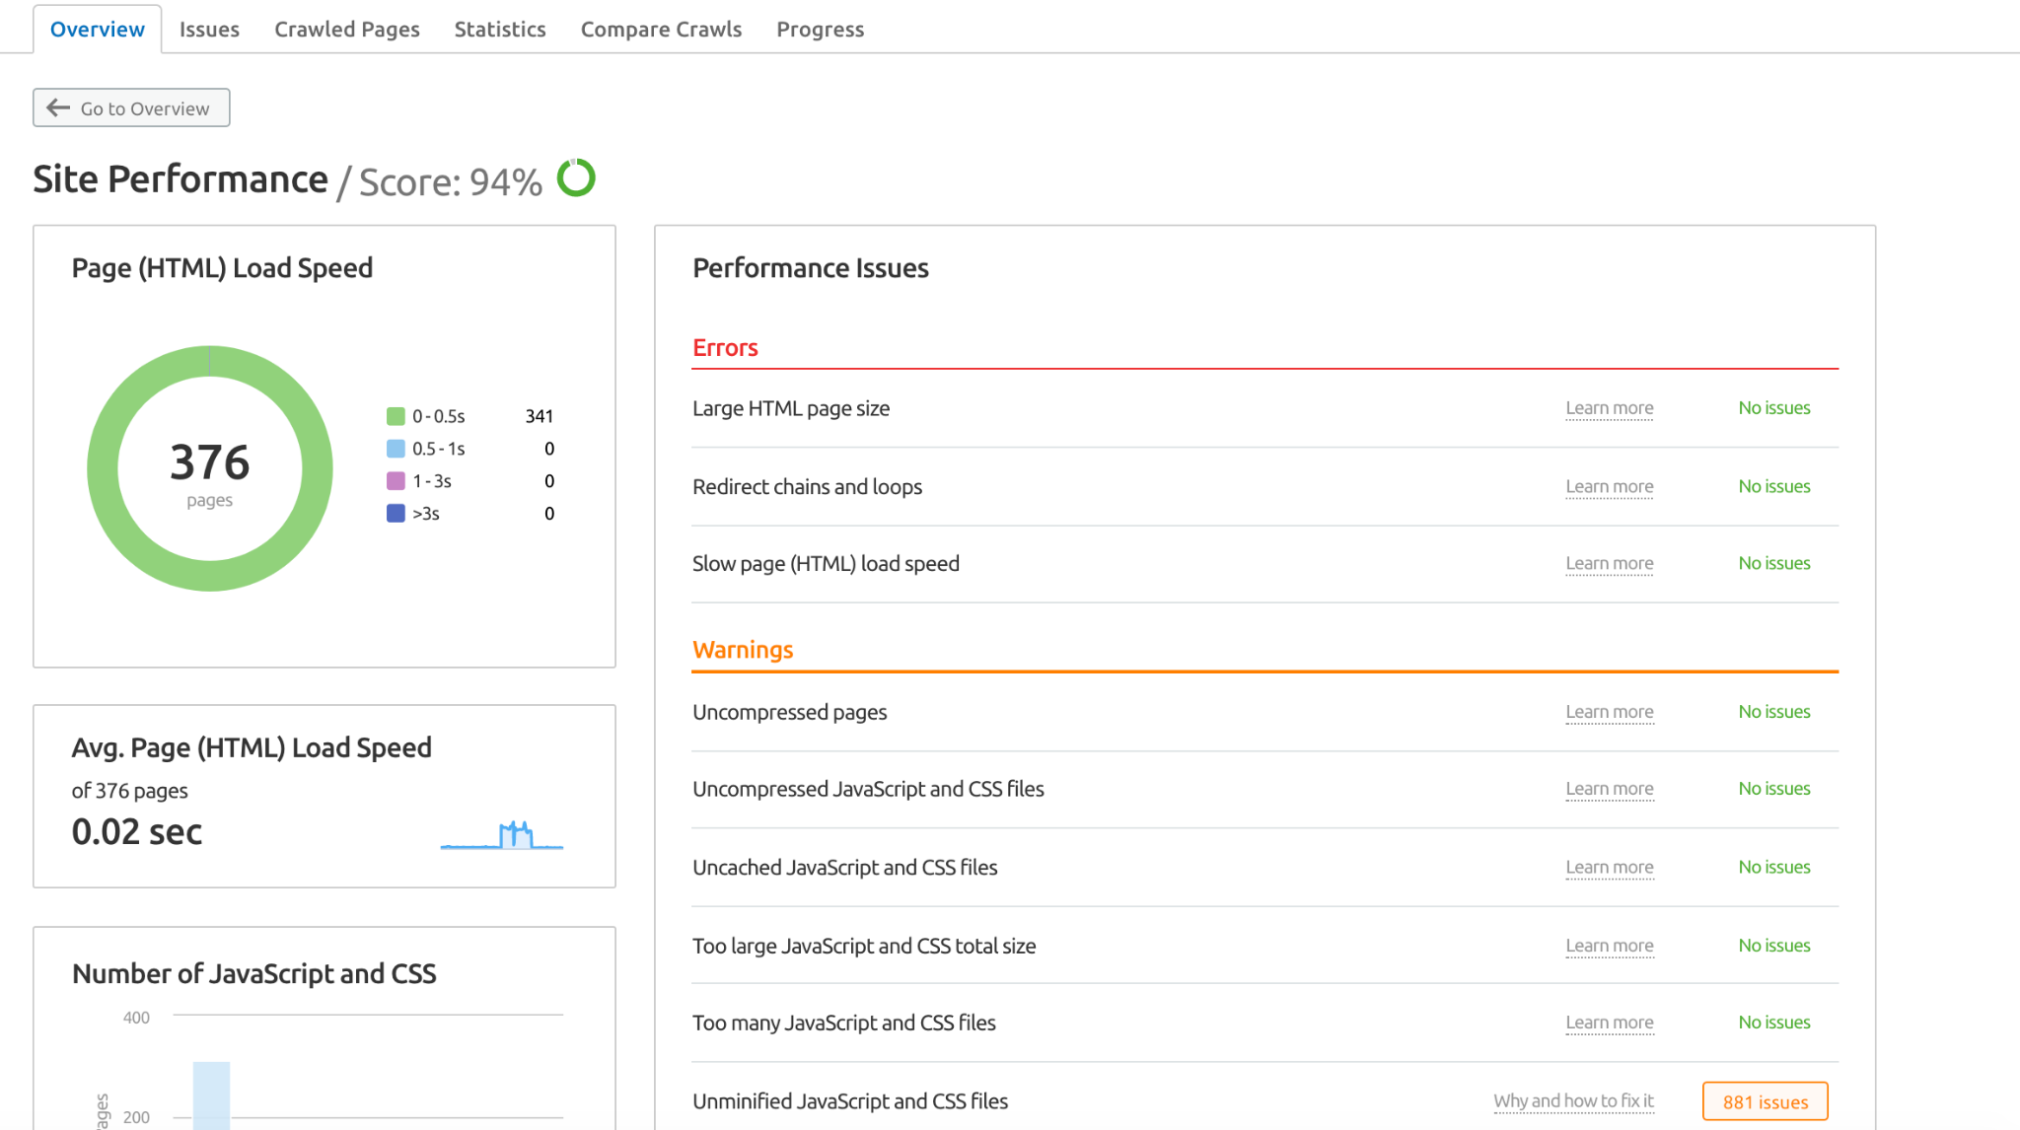
Task: Click Learn more for Slow page HTML load speed
Action: pyautogui.click(x=1608, y=562)
